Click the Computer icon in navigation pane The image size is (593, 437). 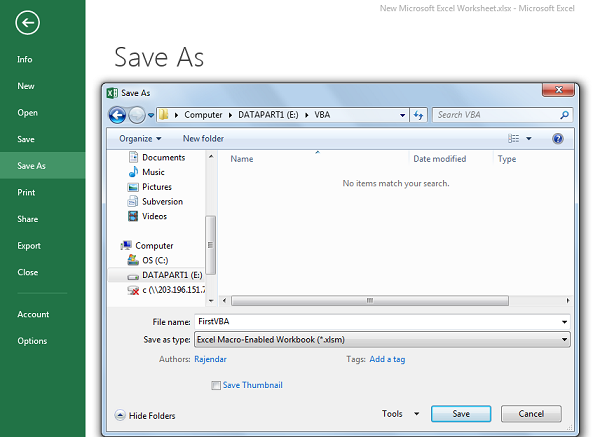(x=126, y=245)
